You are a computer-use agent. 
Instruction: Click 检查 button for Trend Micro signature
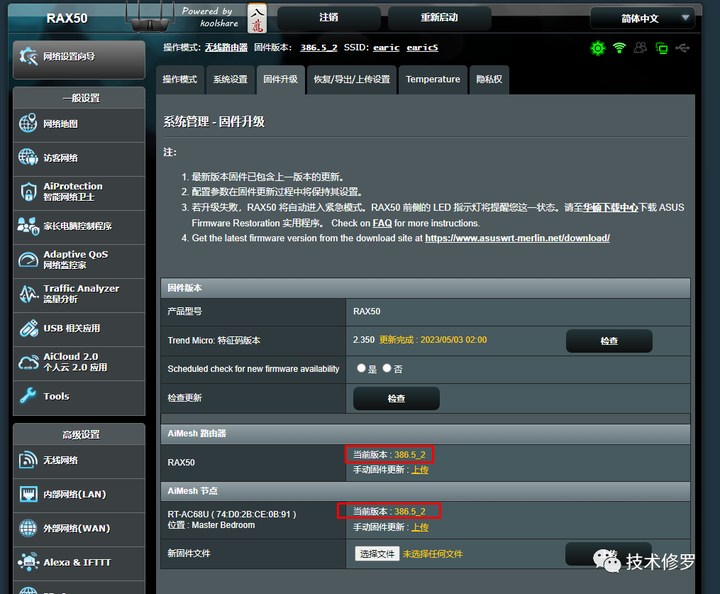click(609, 341)
